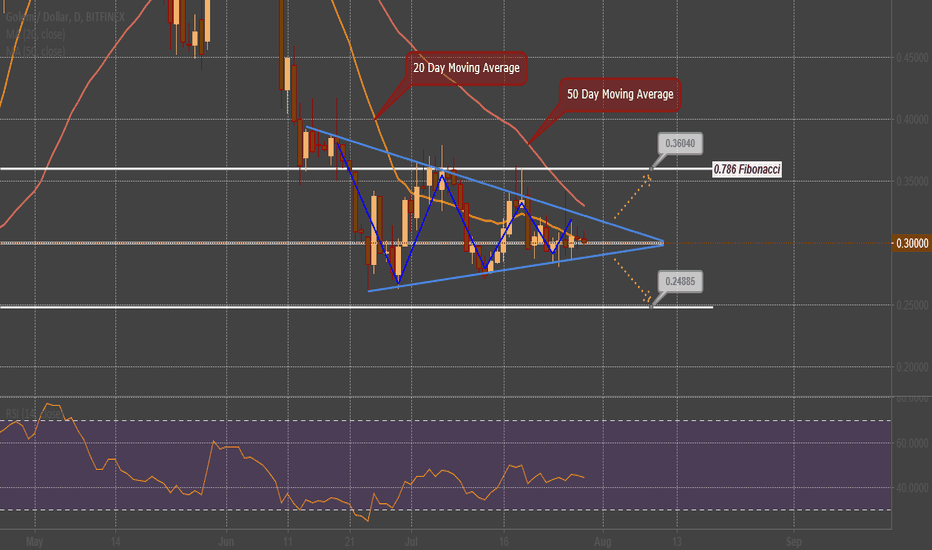Click the 0.24885 price target callout

(680, 281)
